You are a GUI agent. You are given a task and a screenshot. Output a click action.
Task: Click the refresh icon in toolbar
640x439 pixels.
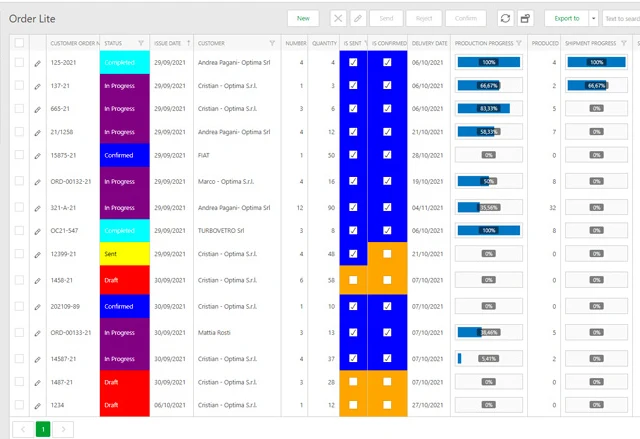[505, 18]
